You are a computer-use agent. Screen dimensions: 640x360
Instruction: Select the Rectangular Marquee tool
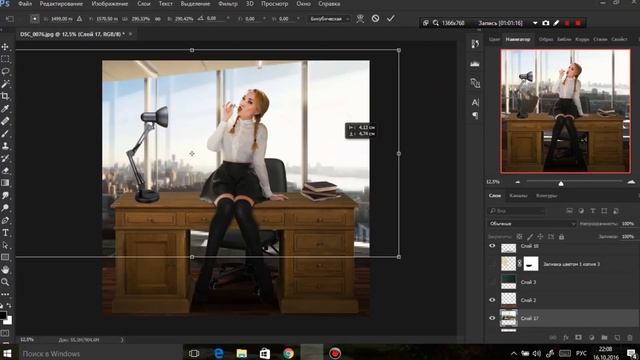click(5, 59)
